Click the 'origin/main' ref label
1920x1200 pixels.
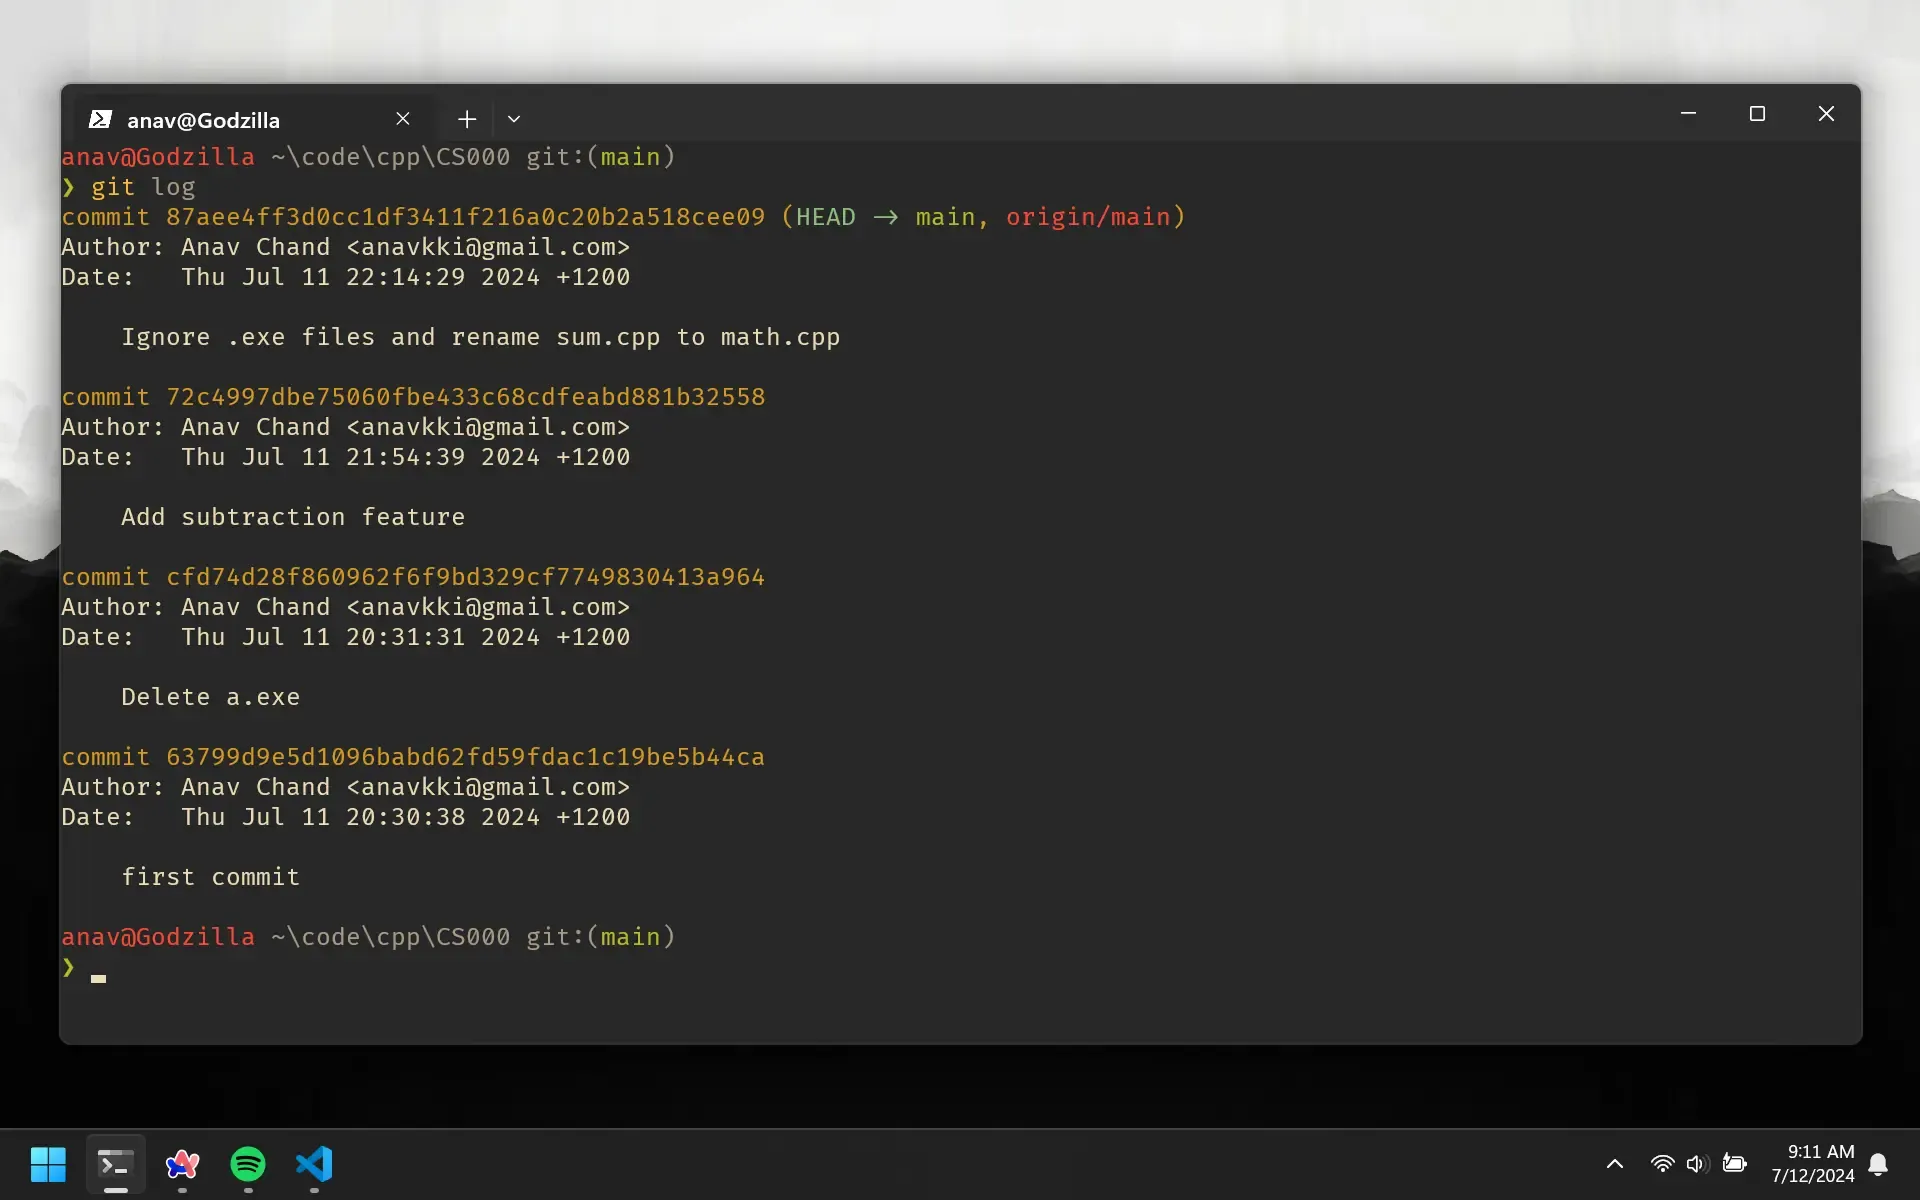pos(1088,217)
